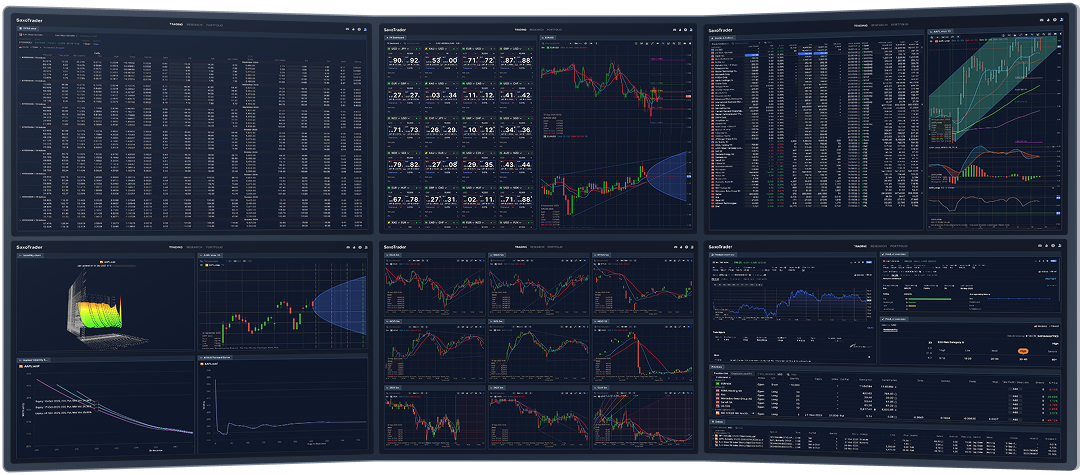The height and width of the screenshot is (475, 1080).
Task: Click SaxoTrader logo in volatility surface window
Action: pyautogui.click(x=30, y=247)
